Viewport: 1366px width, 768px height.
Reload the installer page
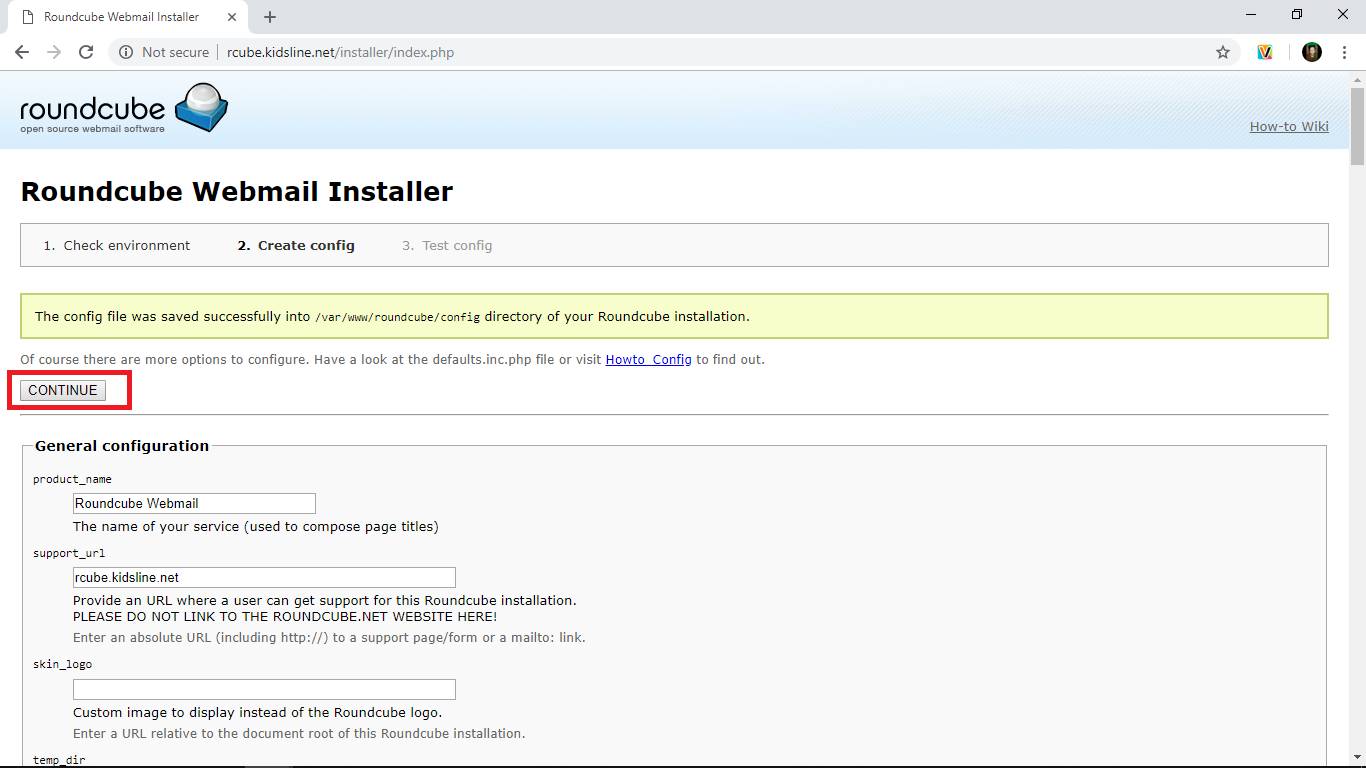tap(86, 52)
